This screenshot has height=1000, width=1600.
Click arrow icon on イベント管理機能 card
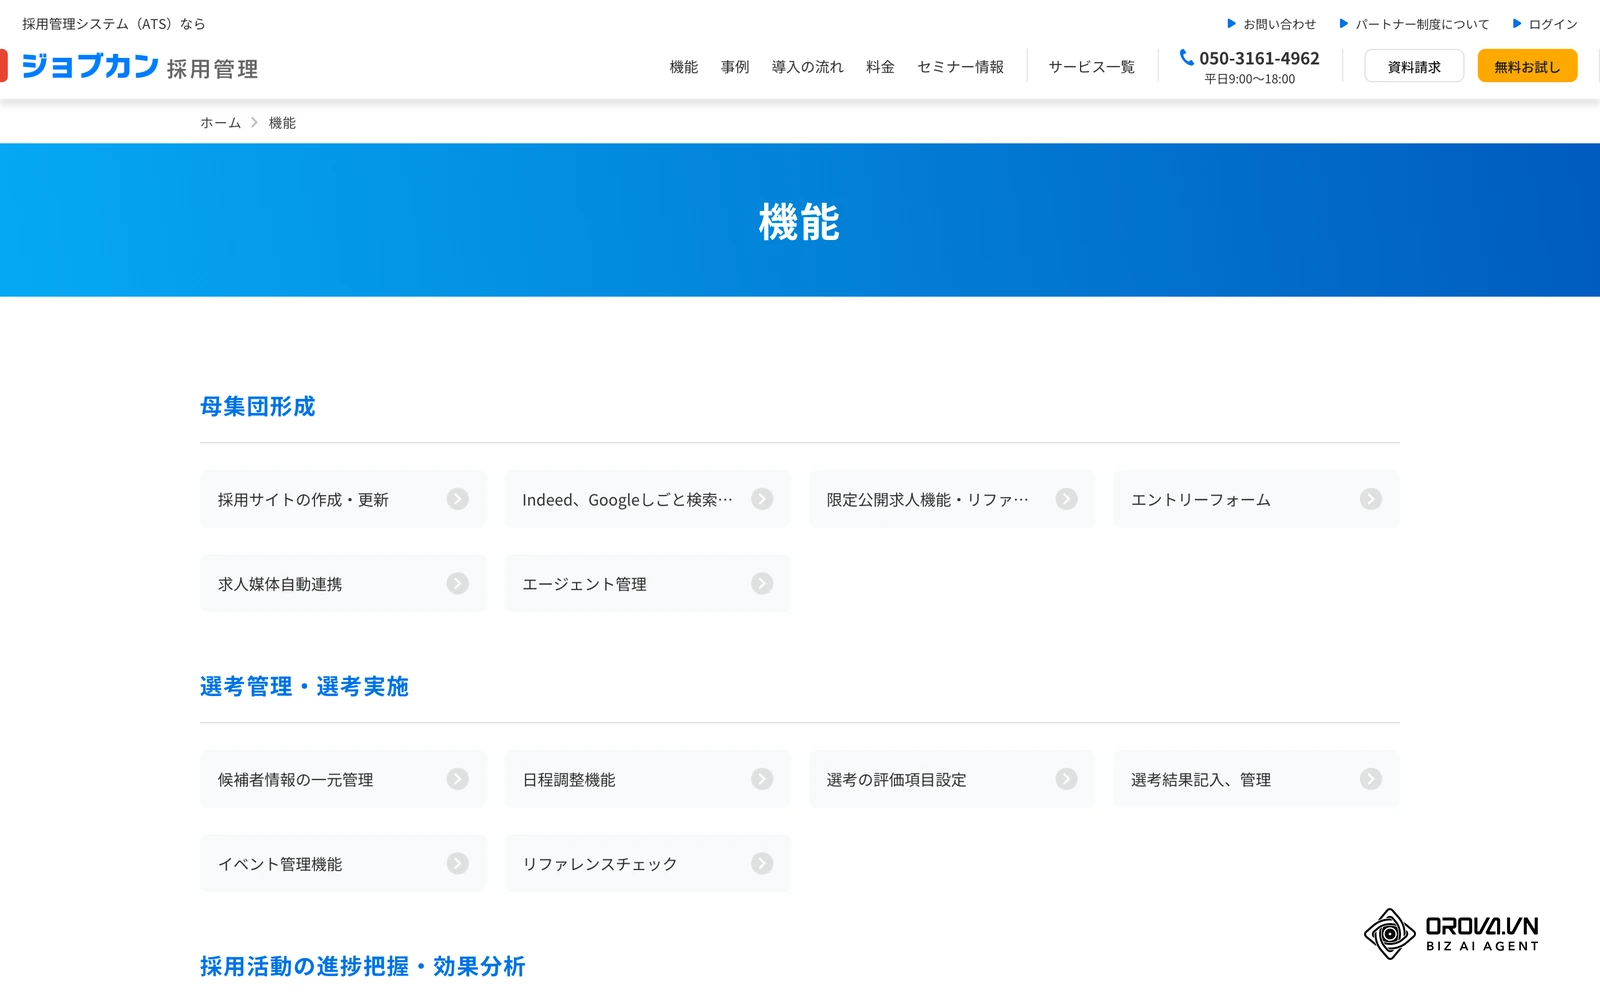click(x=458, y=863)
